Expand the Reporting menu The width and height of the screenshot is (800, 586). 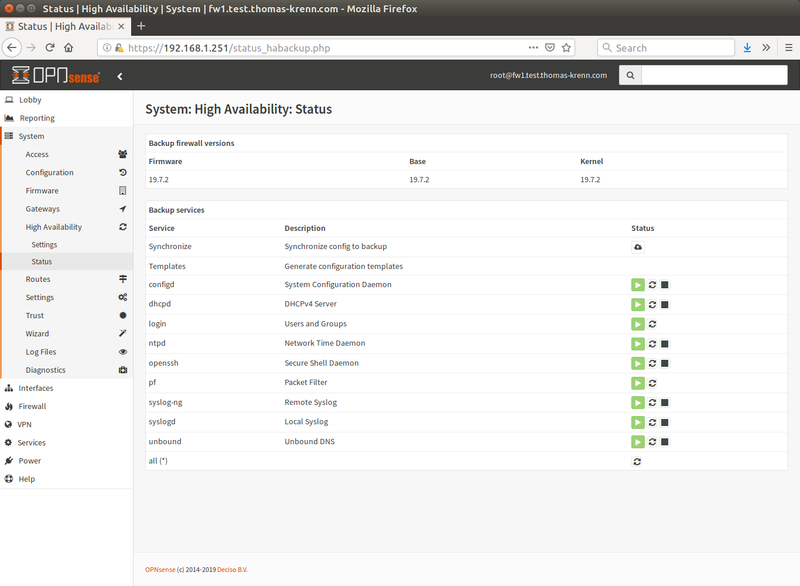pyautogui.click(x=67, y=118)
